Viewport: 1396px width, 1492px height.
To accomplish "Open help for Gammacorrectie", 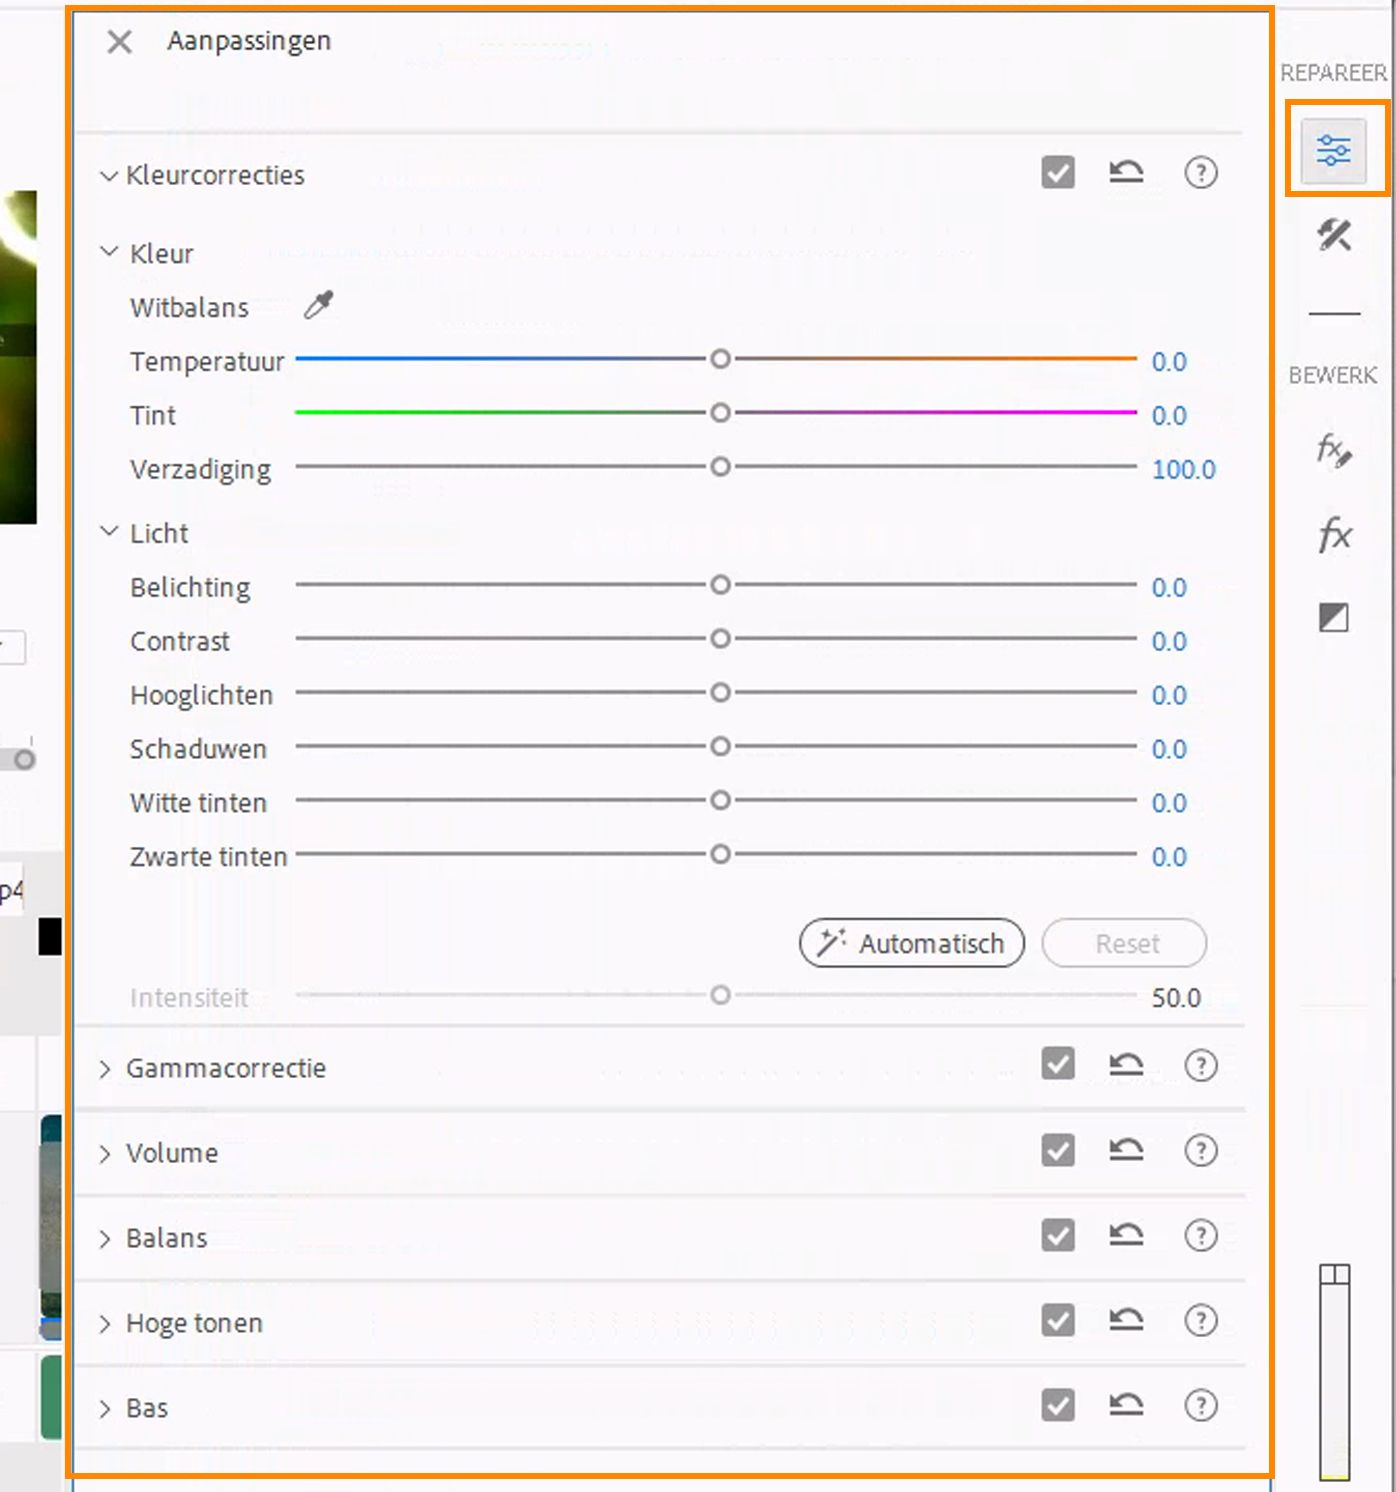I will [x=1201, y=1066].
